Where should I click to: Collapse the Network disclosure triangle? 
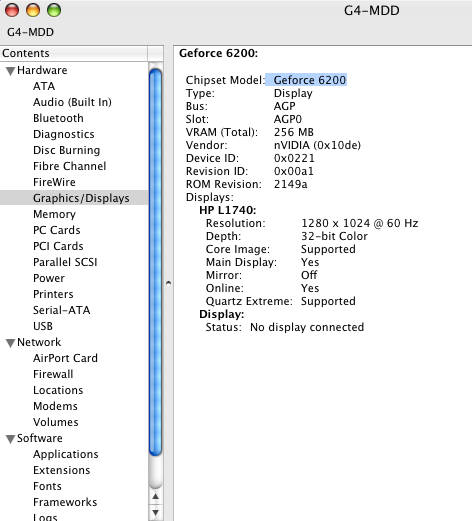[10, 343]
